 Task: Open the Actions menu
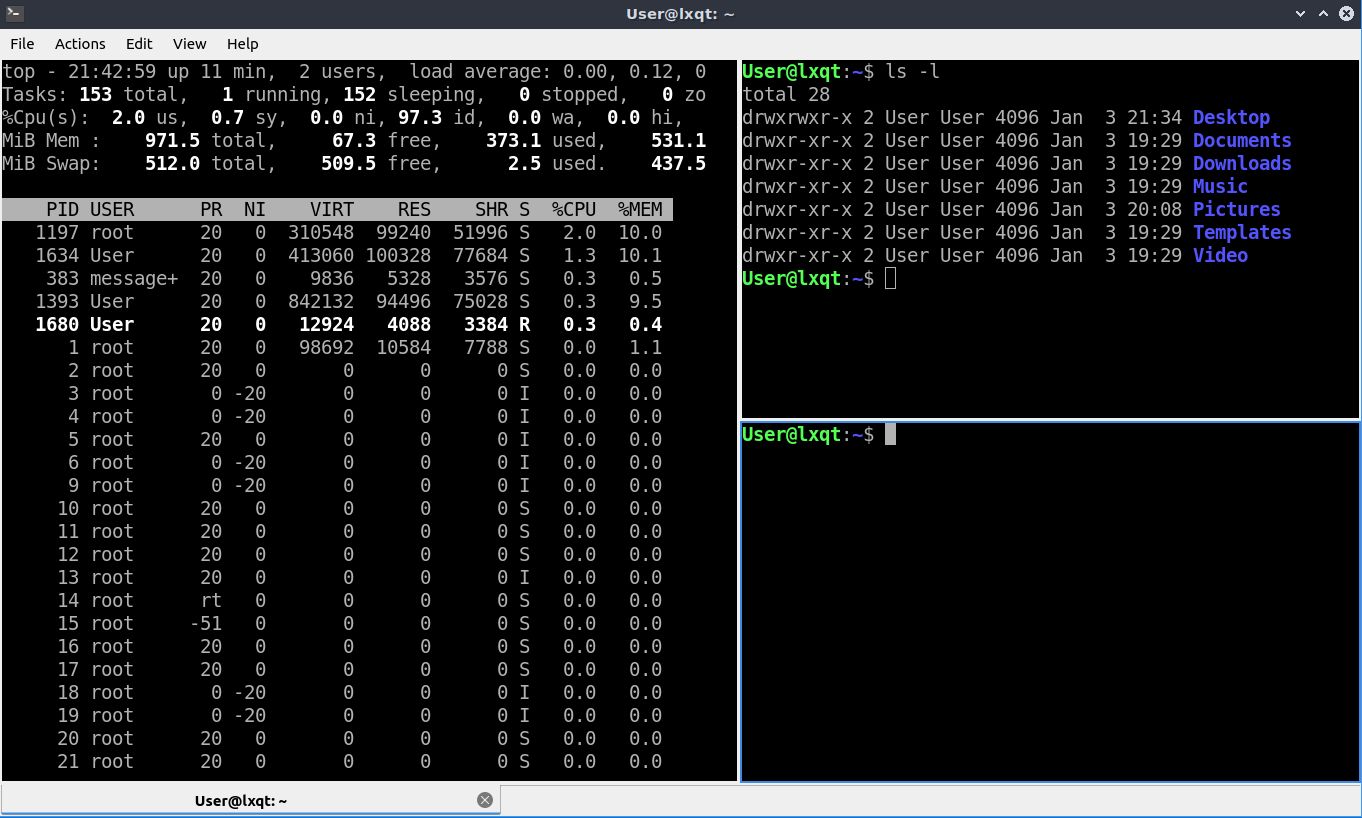[79, 43]
